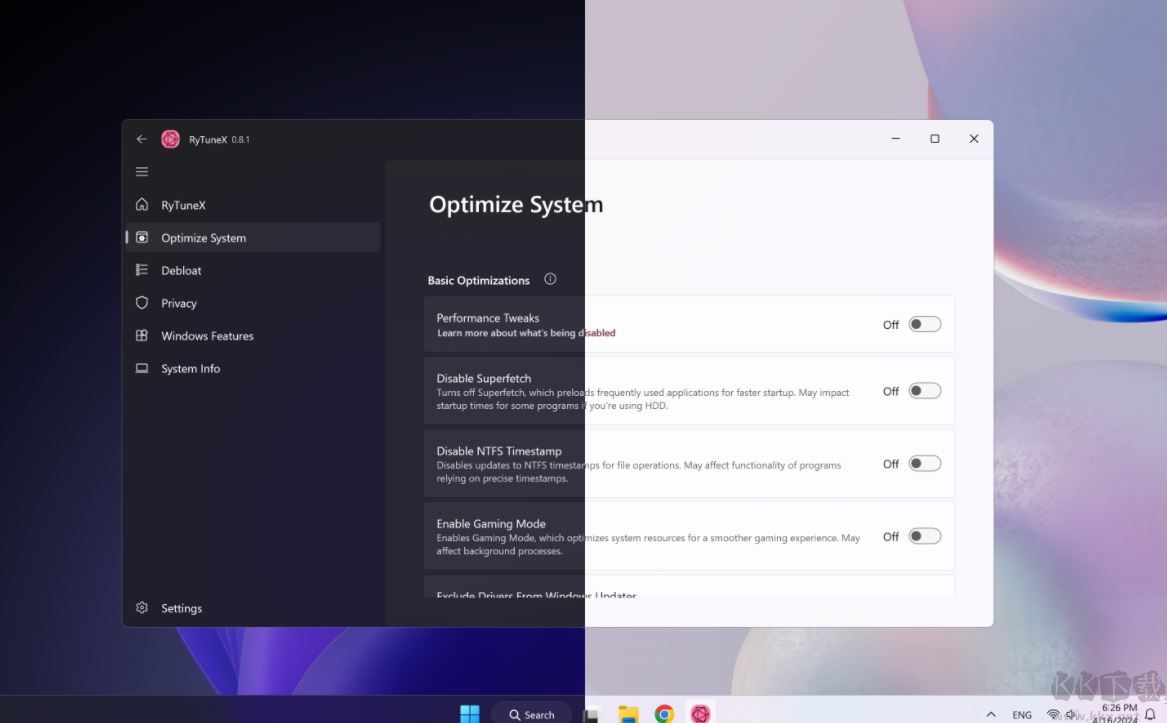
Task: View the System Info page
Action: [190, 369]
